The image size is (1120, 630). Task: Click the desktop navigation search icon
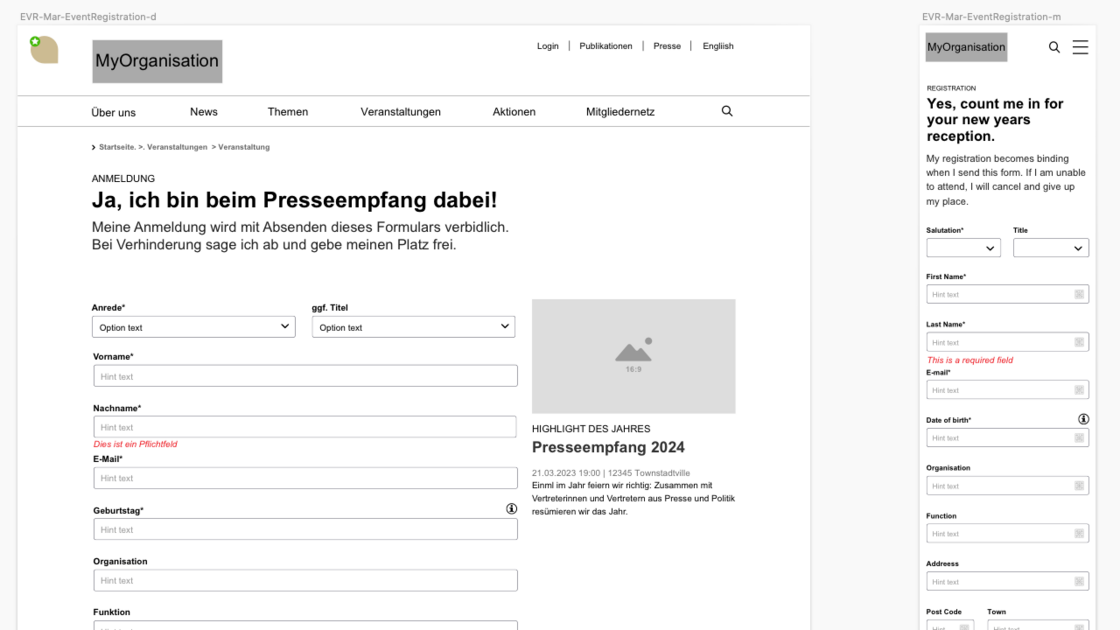[727, 111]
